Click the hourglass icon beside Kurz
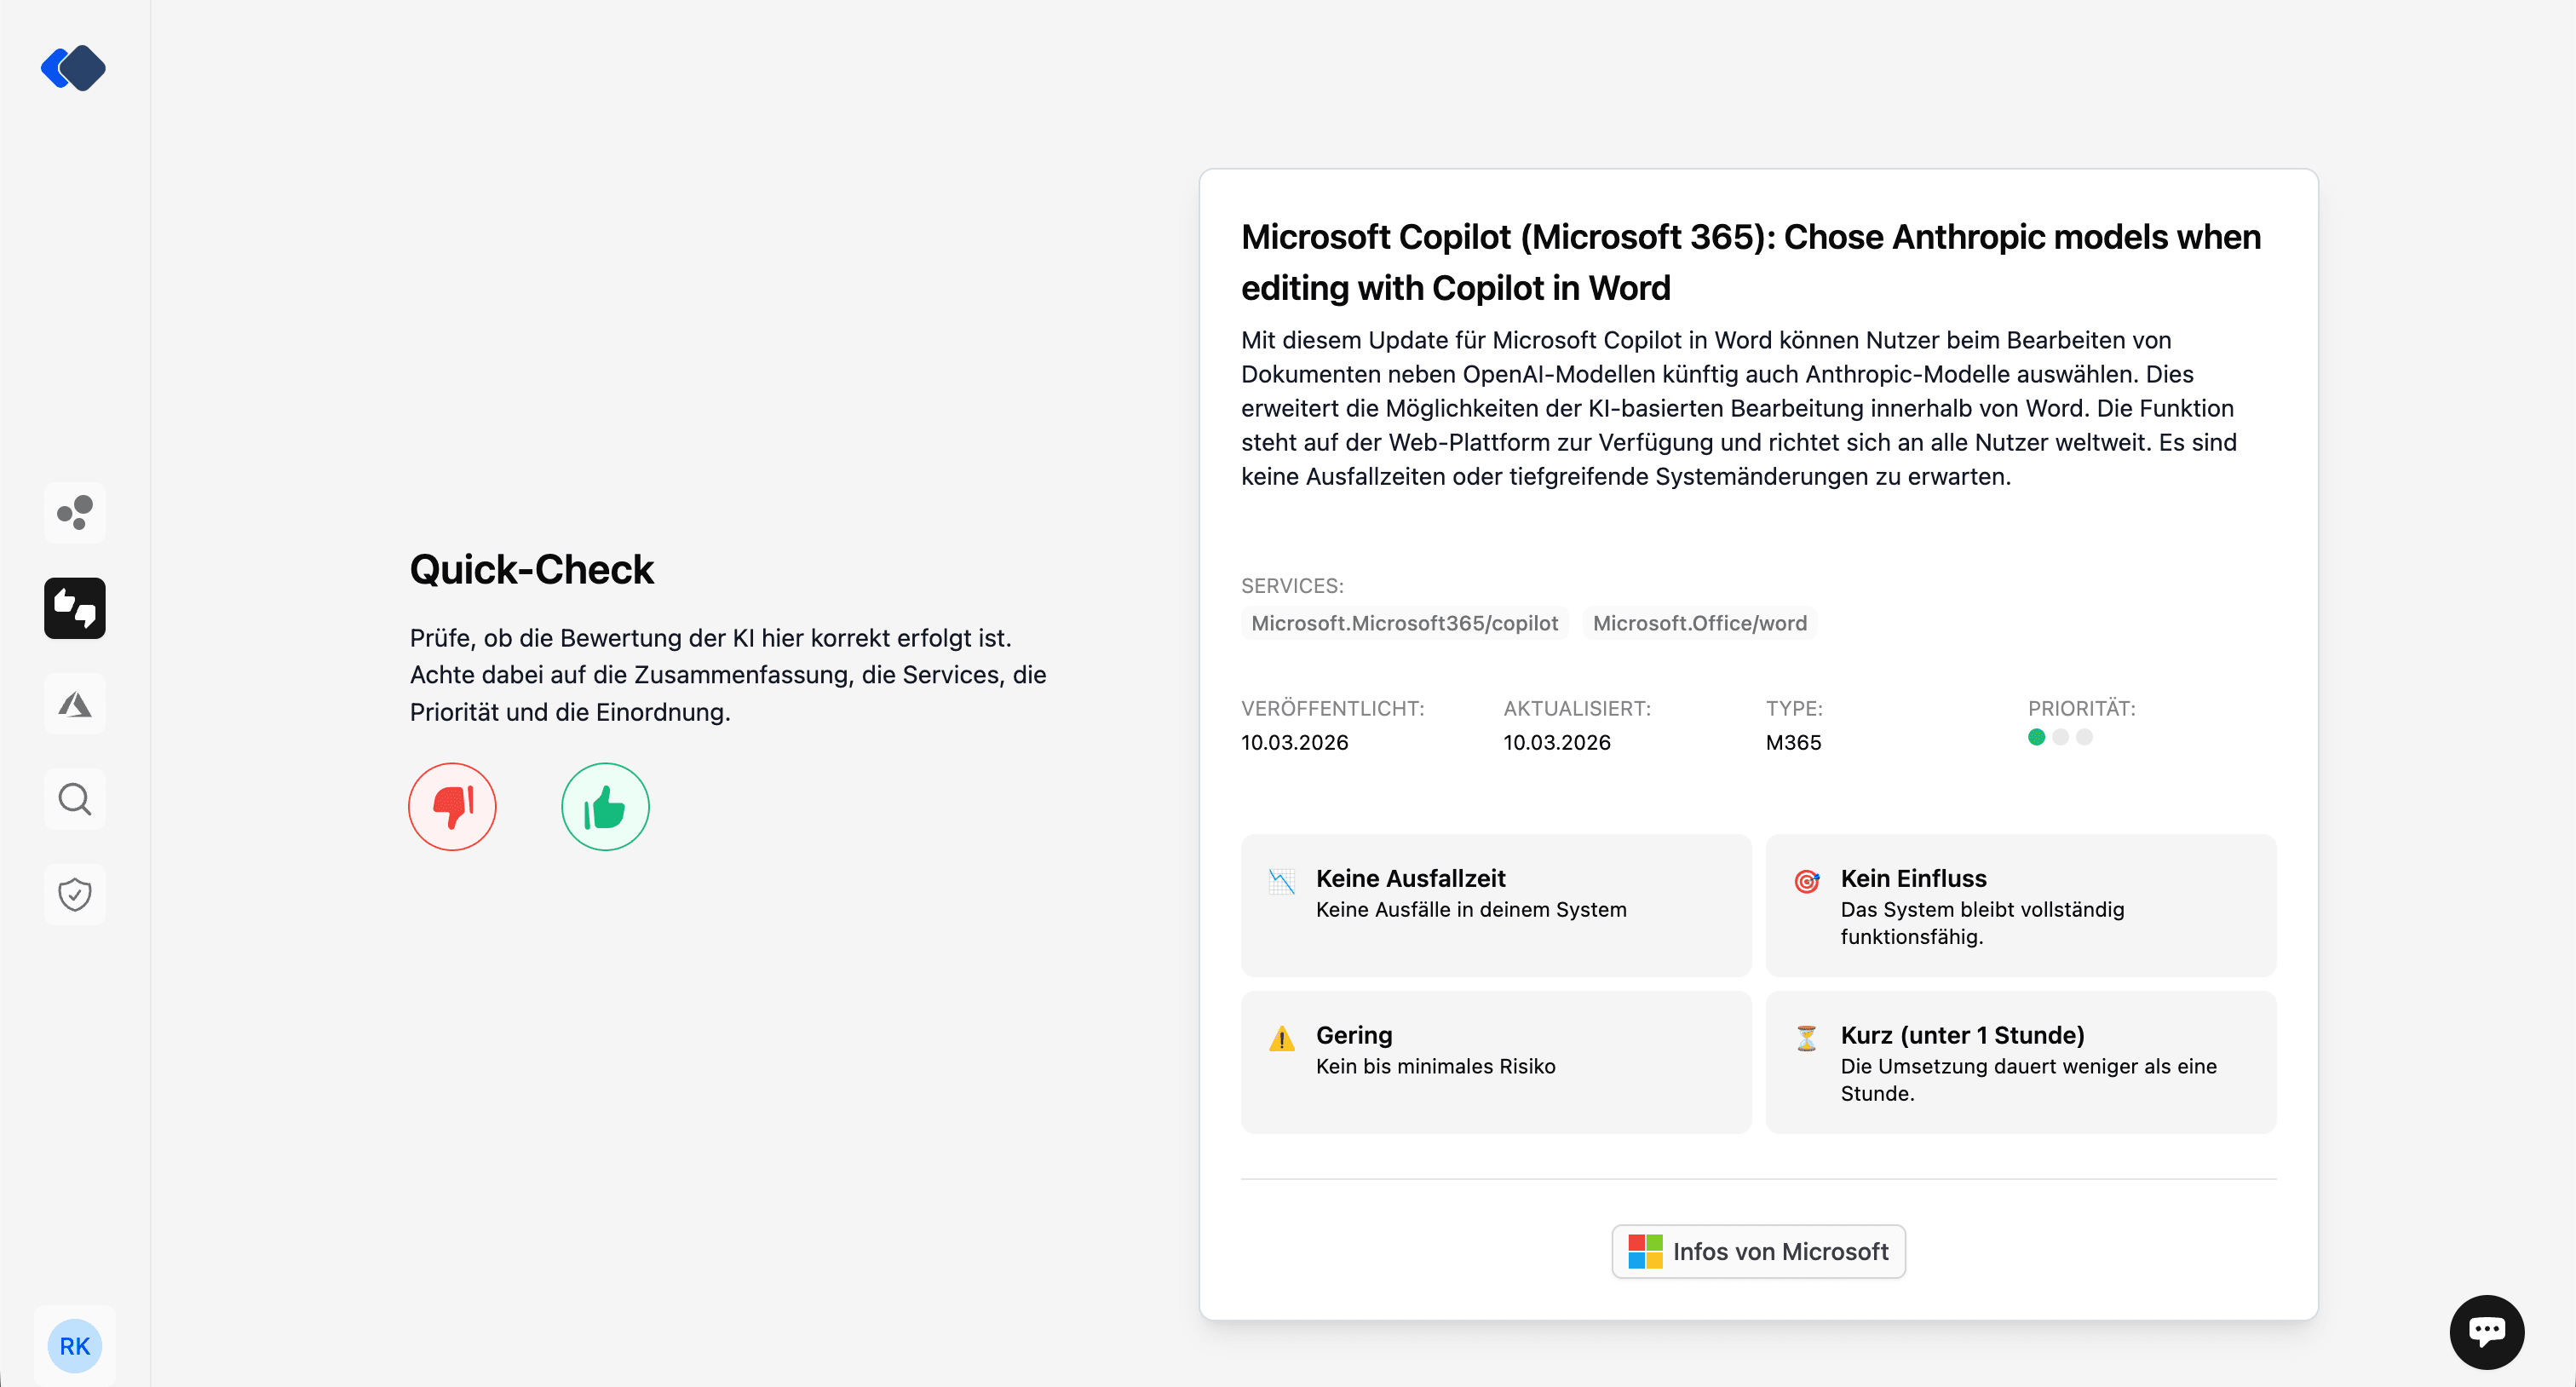This screenshot has height=1387, width=2576. point(1806,1038)
